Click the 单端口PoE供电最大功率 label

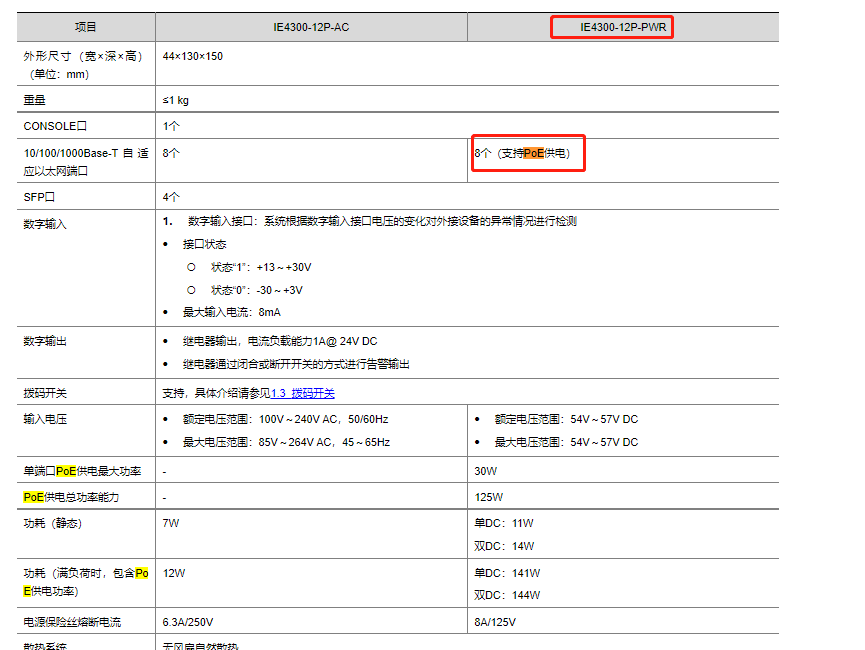(x=82, y=471)
